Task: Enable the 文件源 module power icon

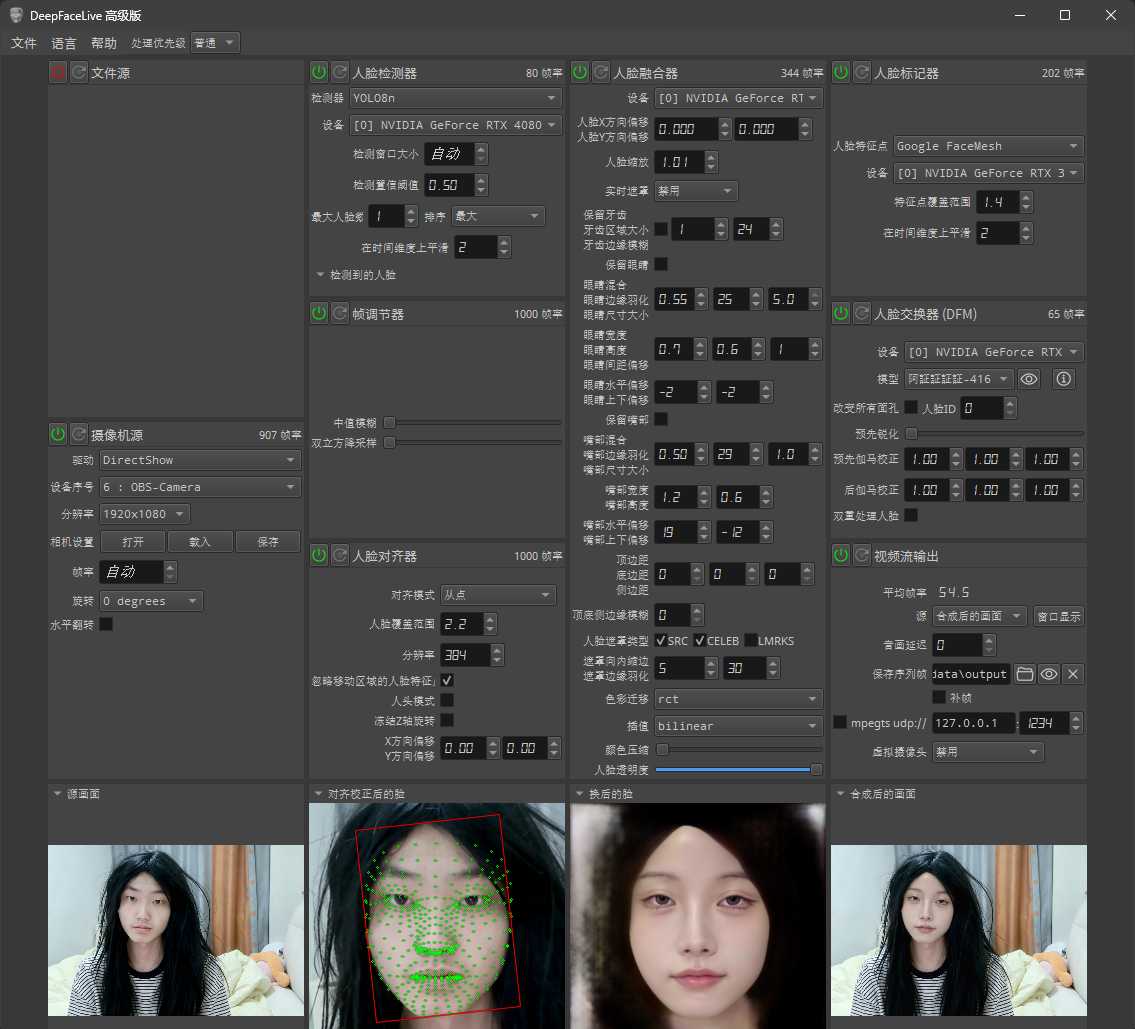Action: pos(58,72)
